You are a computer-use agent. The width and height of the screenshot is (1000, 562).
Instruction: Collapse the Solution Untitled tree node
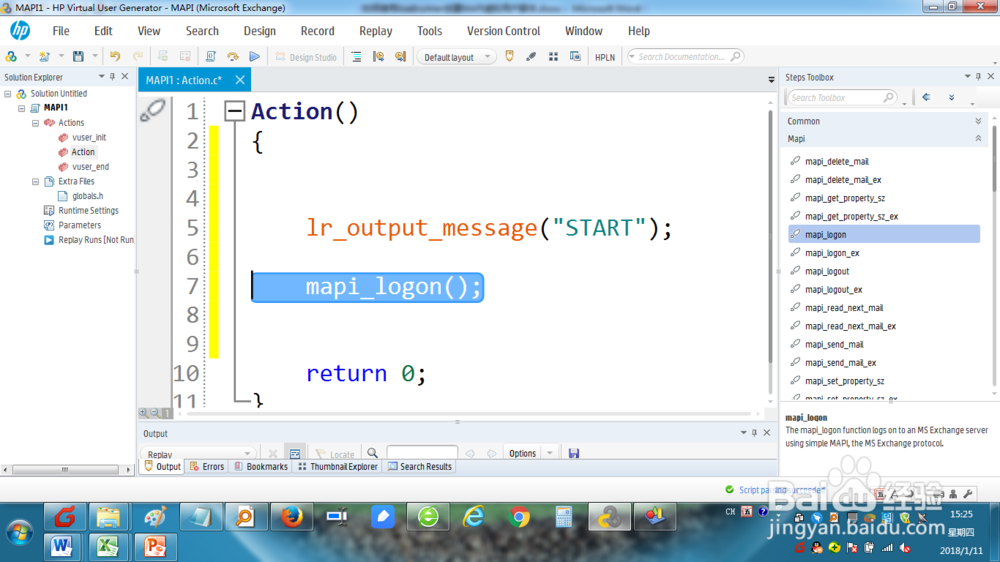click(8, 93)
